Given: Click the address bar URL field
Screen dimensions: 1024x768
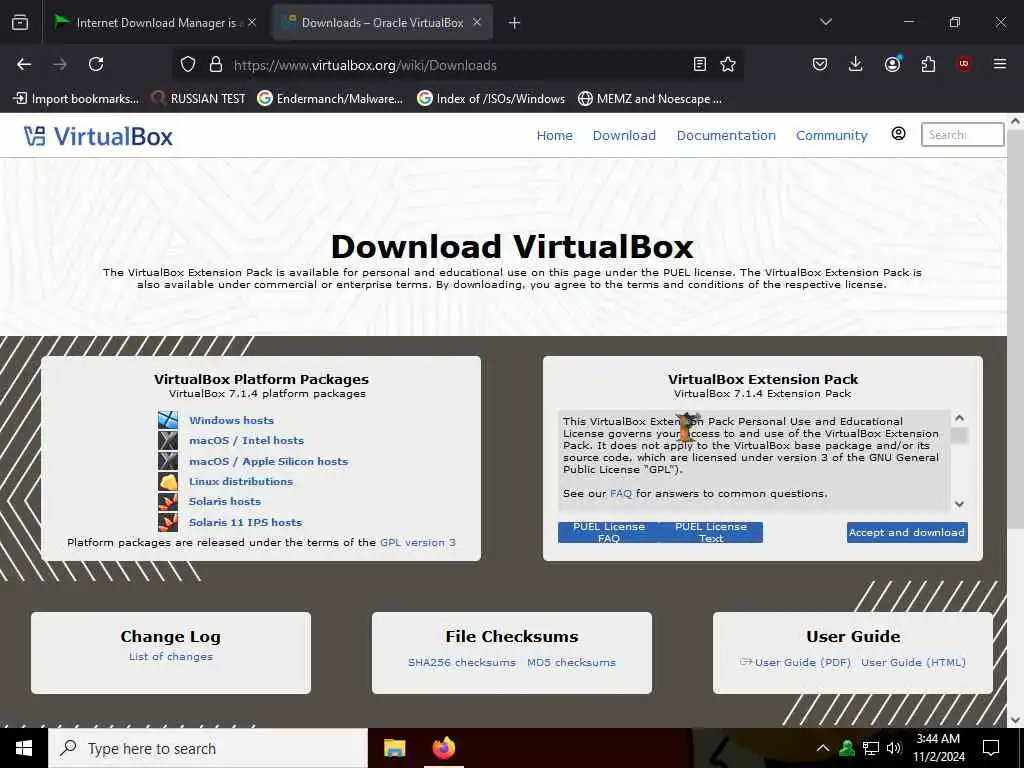Looking at the screenshot, I should (457, 65).
